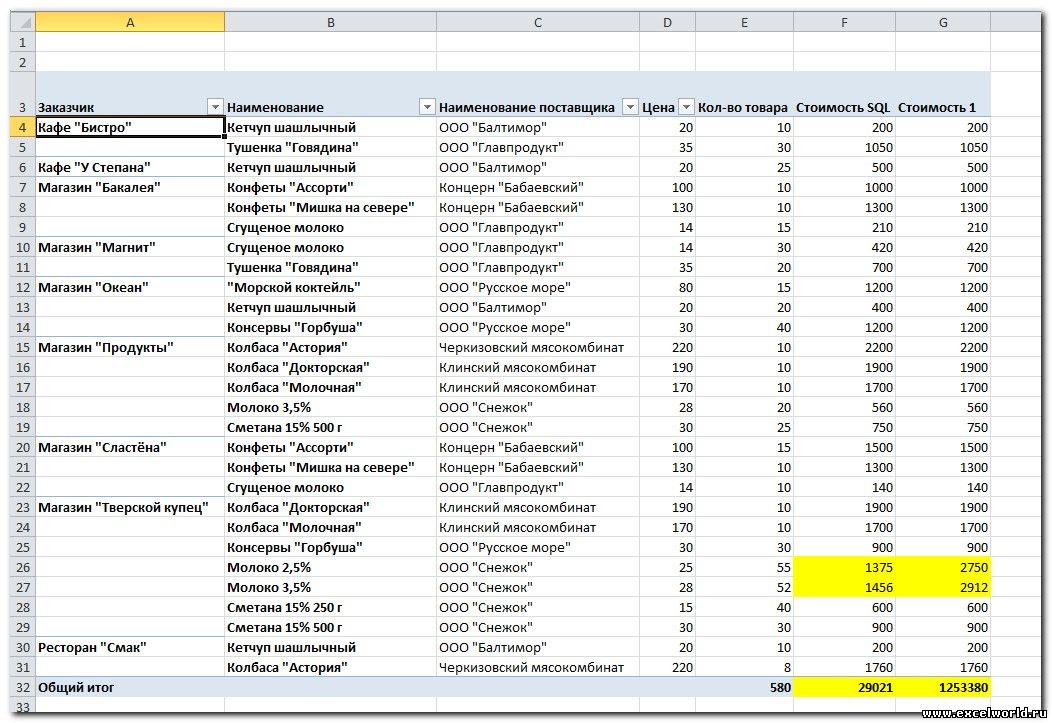
Task: Open the Заказчик filter dropdown
Action: tap(215, 107)
